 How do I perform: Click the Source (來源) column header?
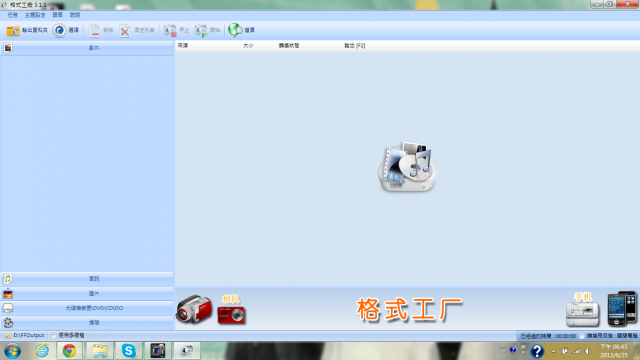click(x=208, y=46)
